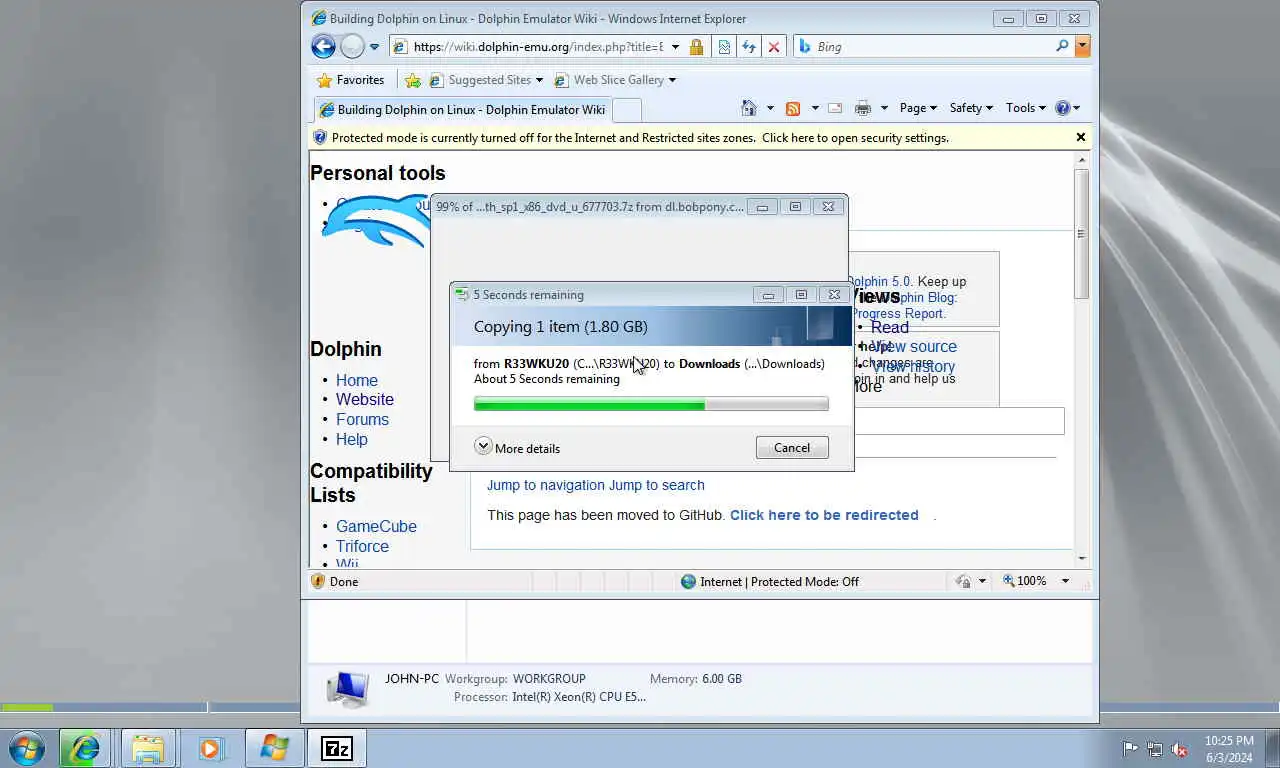
Task: Click the IE Forward navigation arrow
Action: [352, 46]
